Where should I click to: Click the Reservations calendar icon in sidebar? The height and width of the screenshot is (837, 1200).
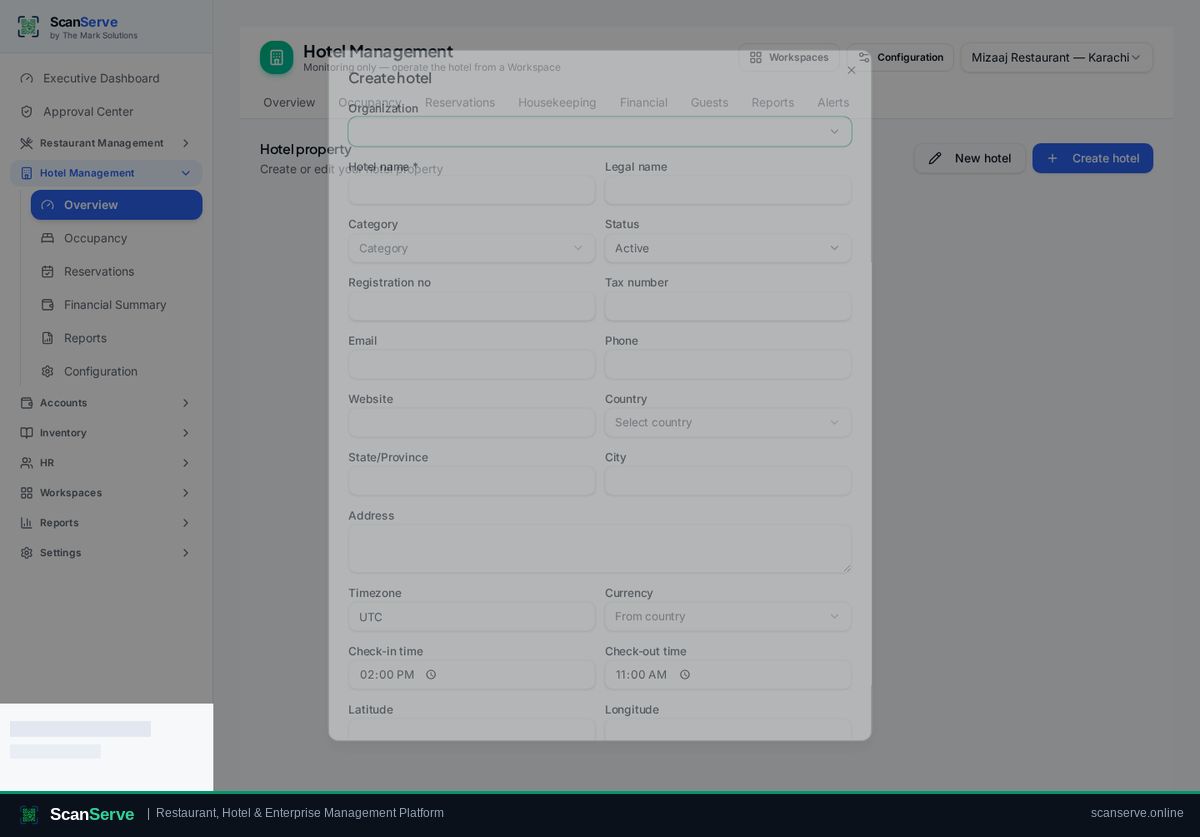(47, 271)
